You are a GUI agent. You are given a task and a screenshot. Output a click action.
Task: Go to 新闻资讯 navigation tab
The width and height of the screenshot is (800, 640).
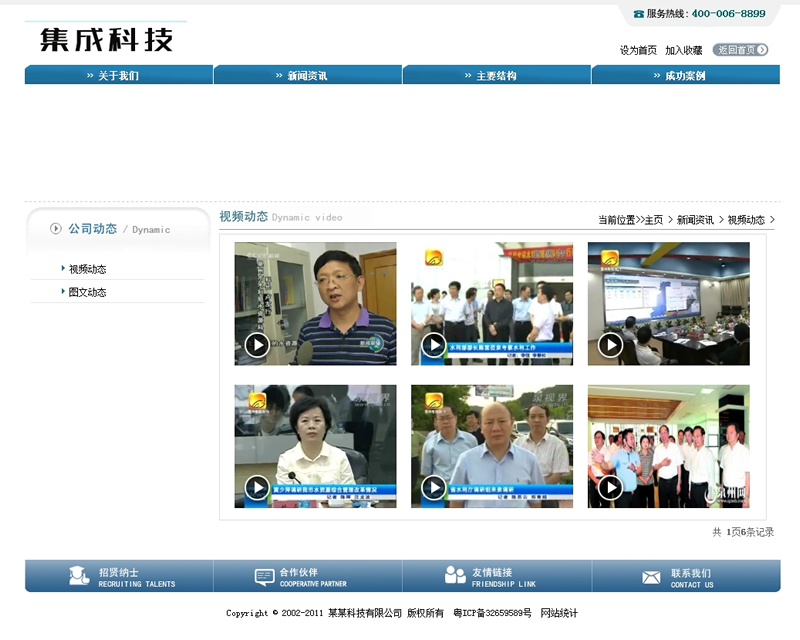click(x=307, y=76)
